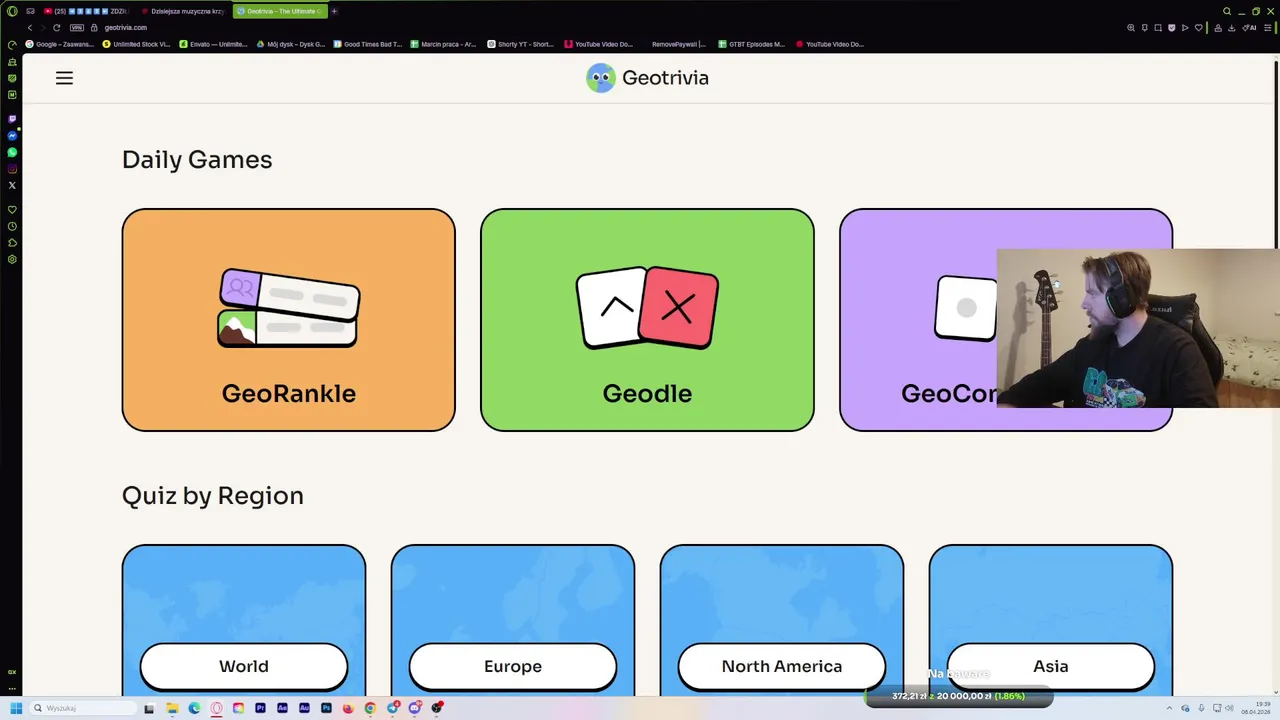
Task: Open Mój dysk bookmark
Action: pos(291,44)
